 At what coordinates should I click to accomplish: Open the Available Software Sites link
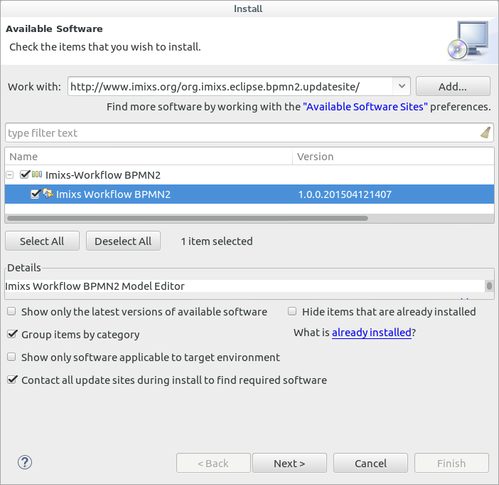coord(365,107)
